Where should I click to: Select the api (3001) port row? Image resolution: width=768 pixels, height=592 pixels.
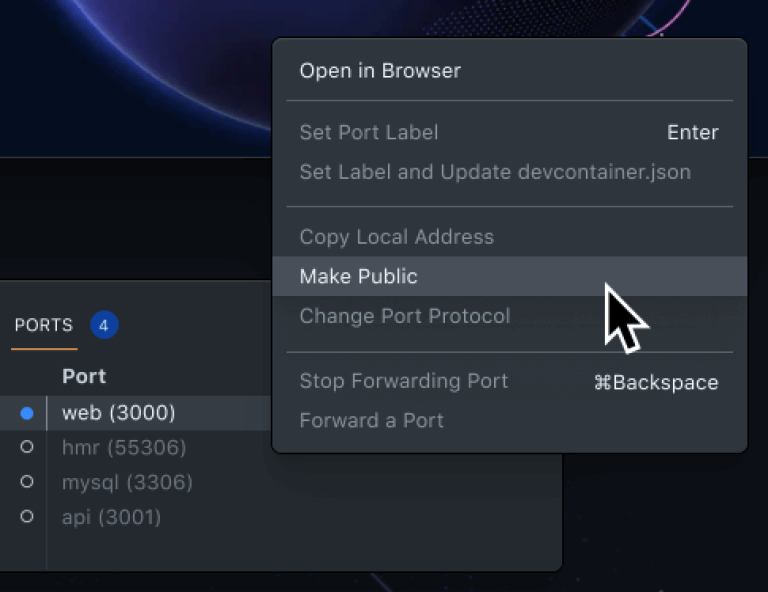111,517
